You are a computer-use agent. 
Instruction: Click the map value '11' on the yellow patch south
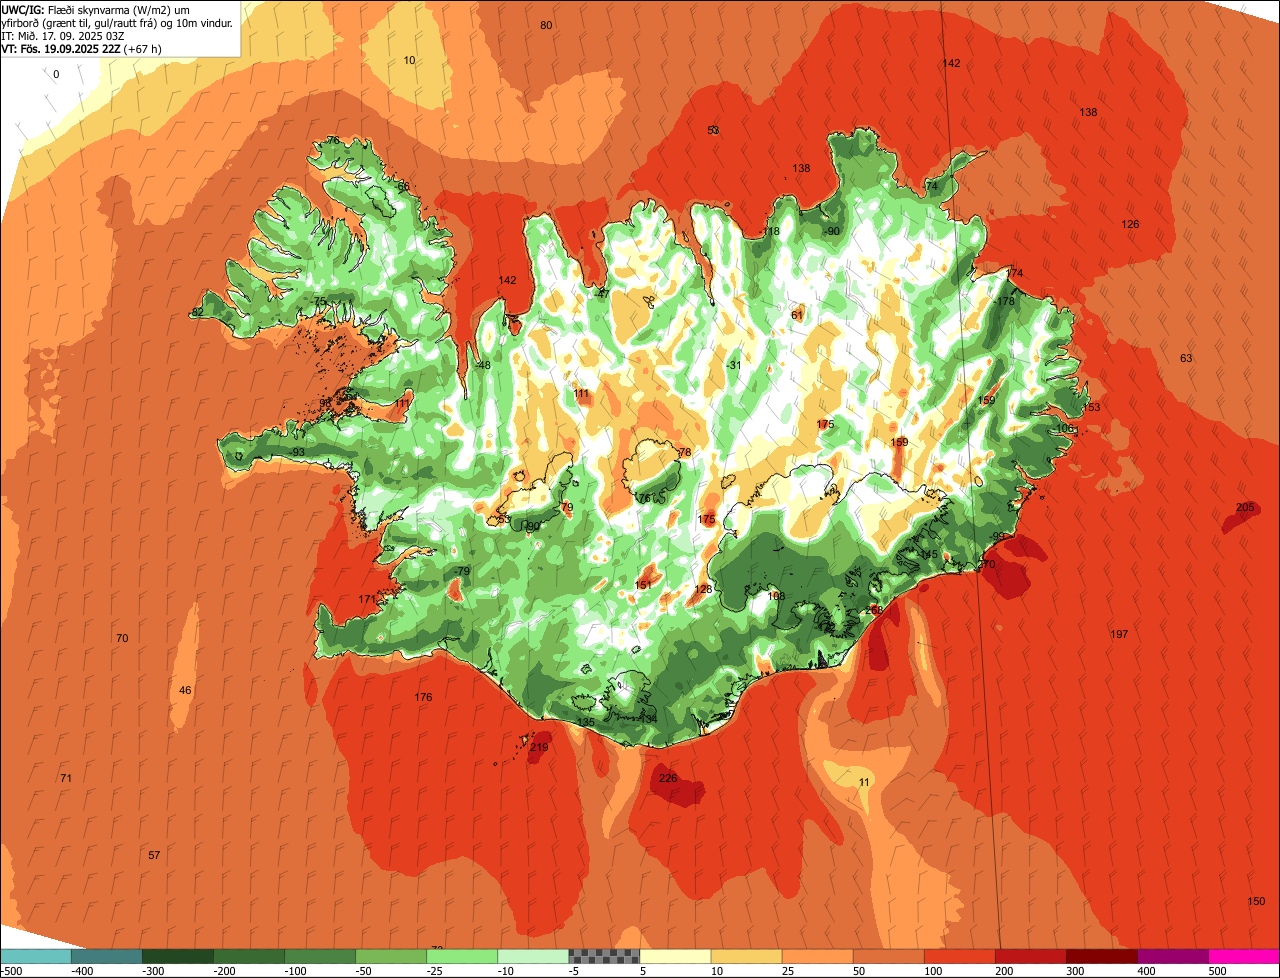tap(864, 781)
